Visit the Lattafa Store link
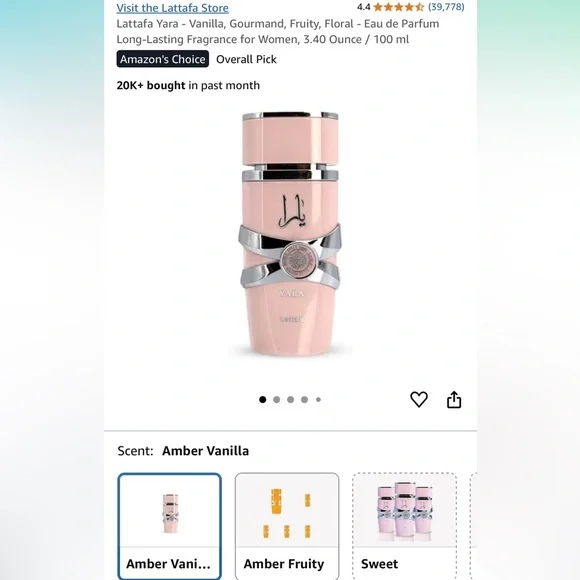The image size is (580, 580). tap(172, 8)
